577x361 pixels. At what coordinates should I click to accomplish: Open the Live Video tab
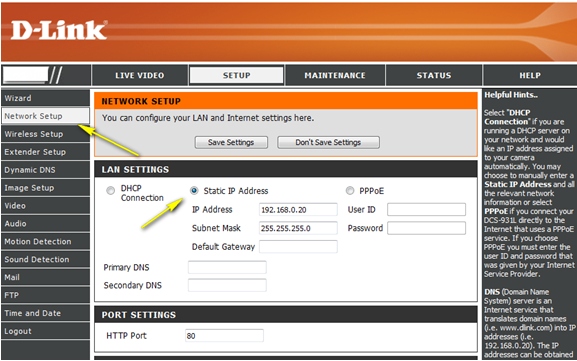[139, 75]
